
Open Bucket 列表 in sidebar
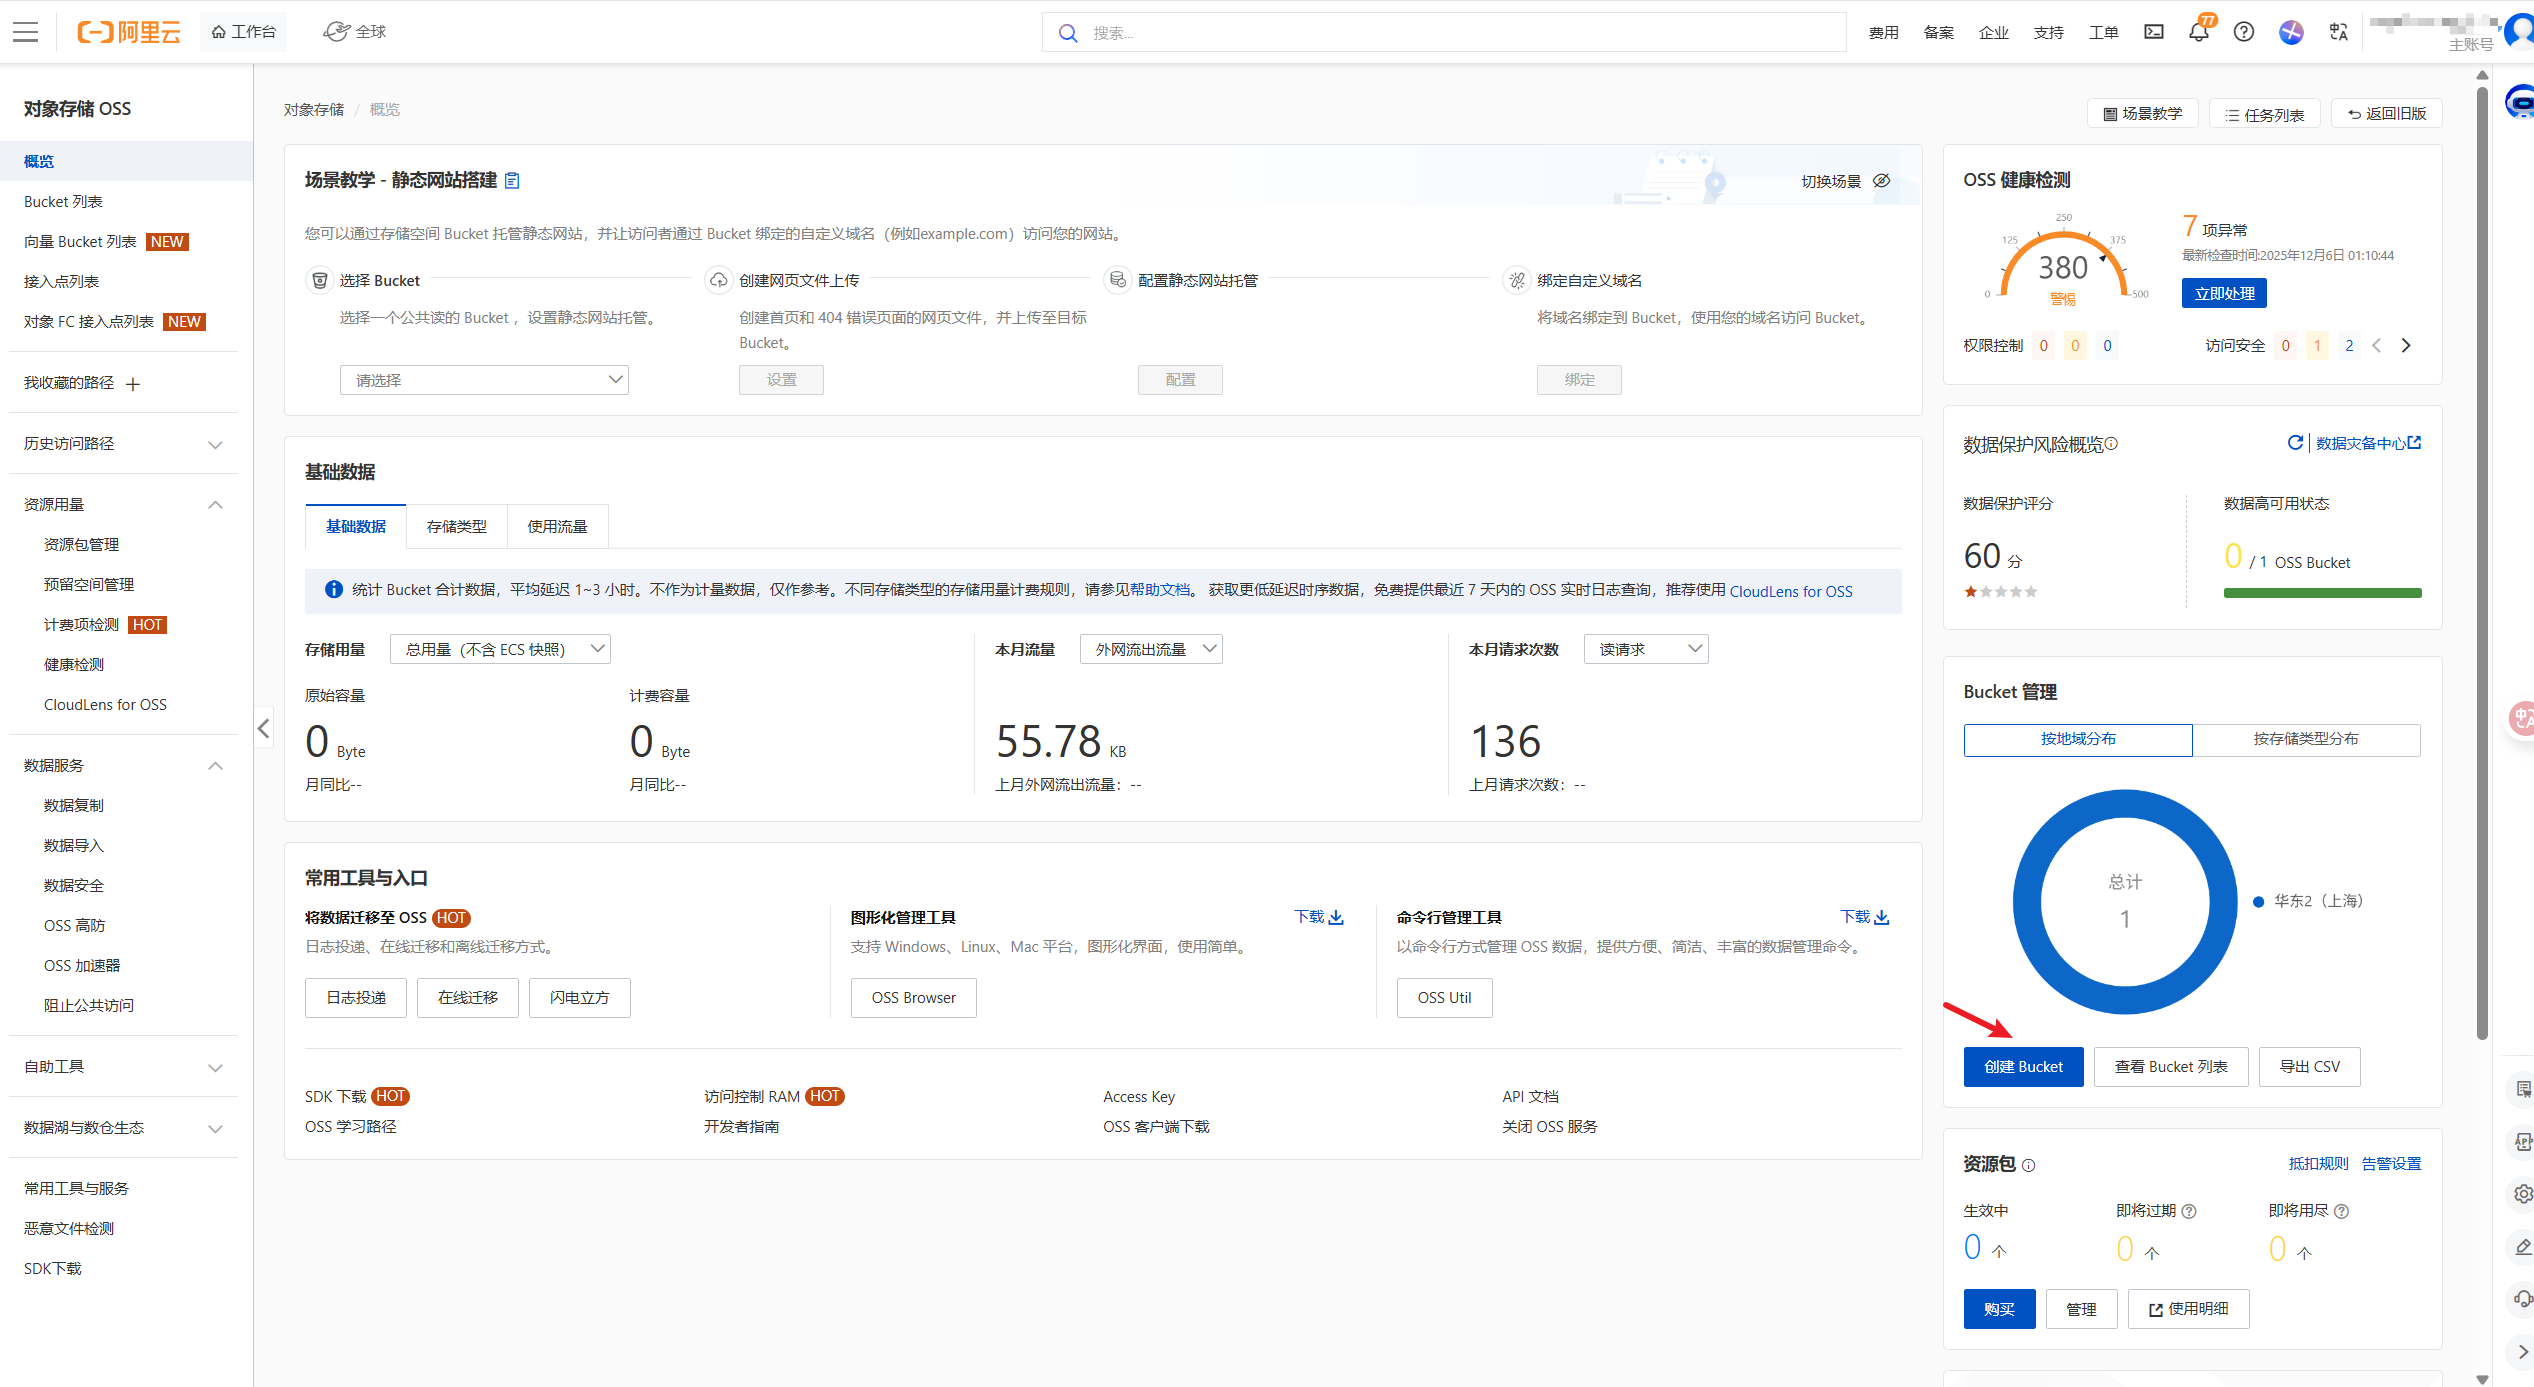(x=63, y=202)
